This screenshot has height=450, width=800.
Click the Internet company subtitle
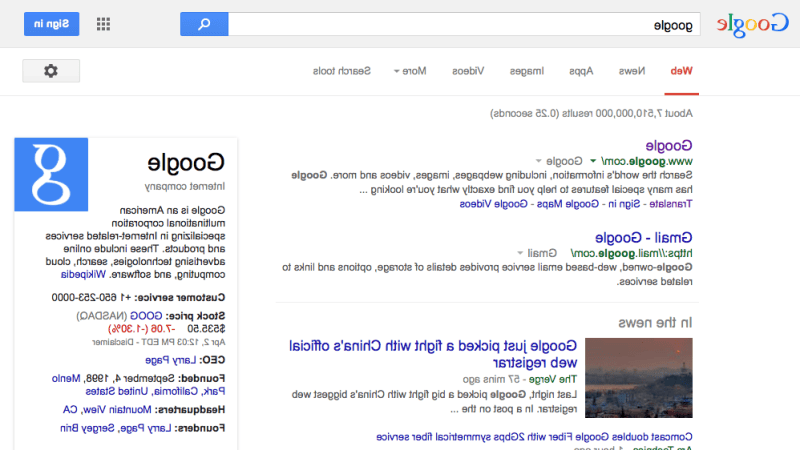pyautogui.click(x=185, y=187)
